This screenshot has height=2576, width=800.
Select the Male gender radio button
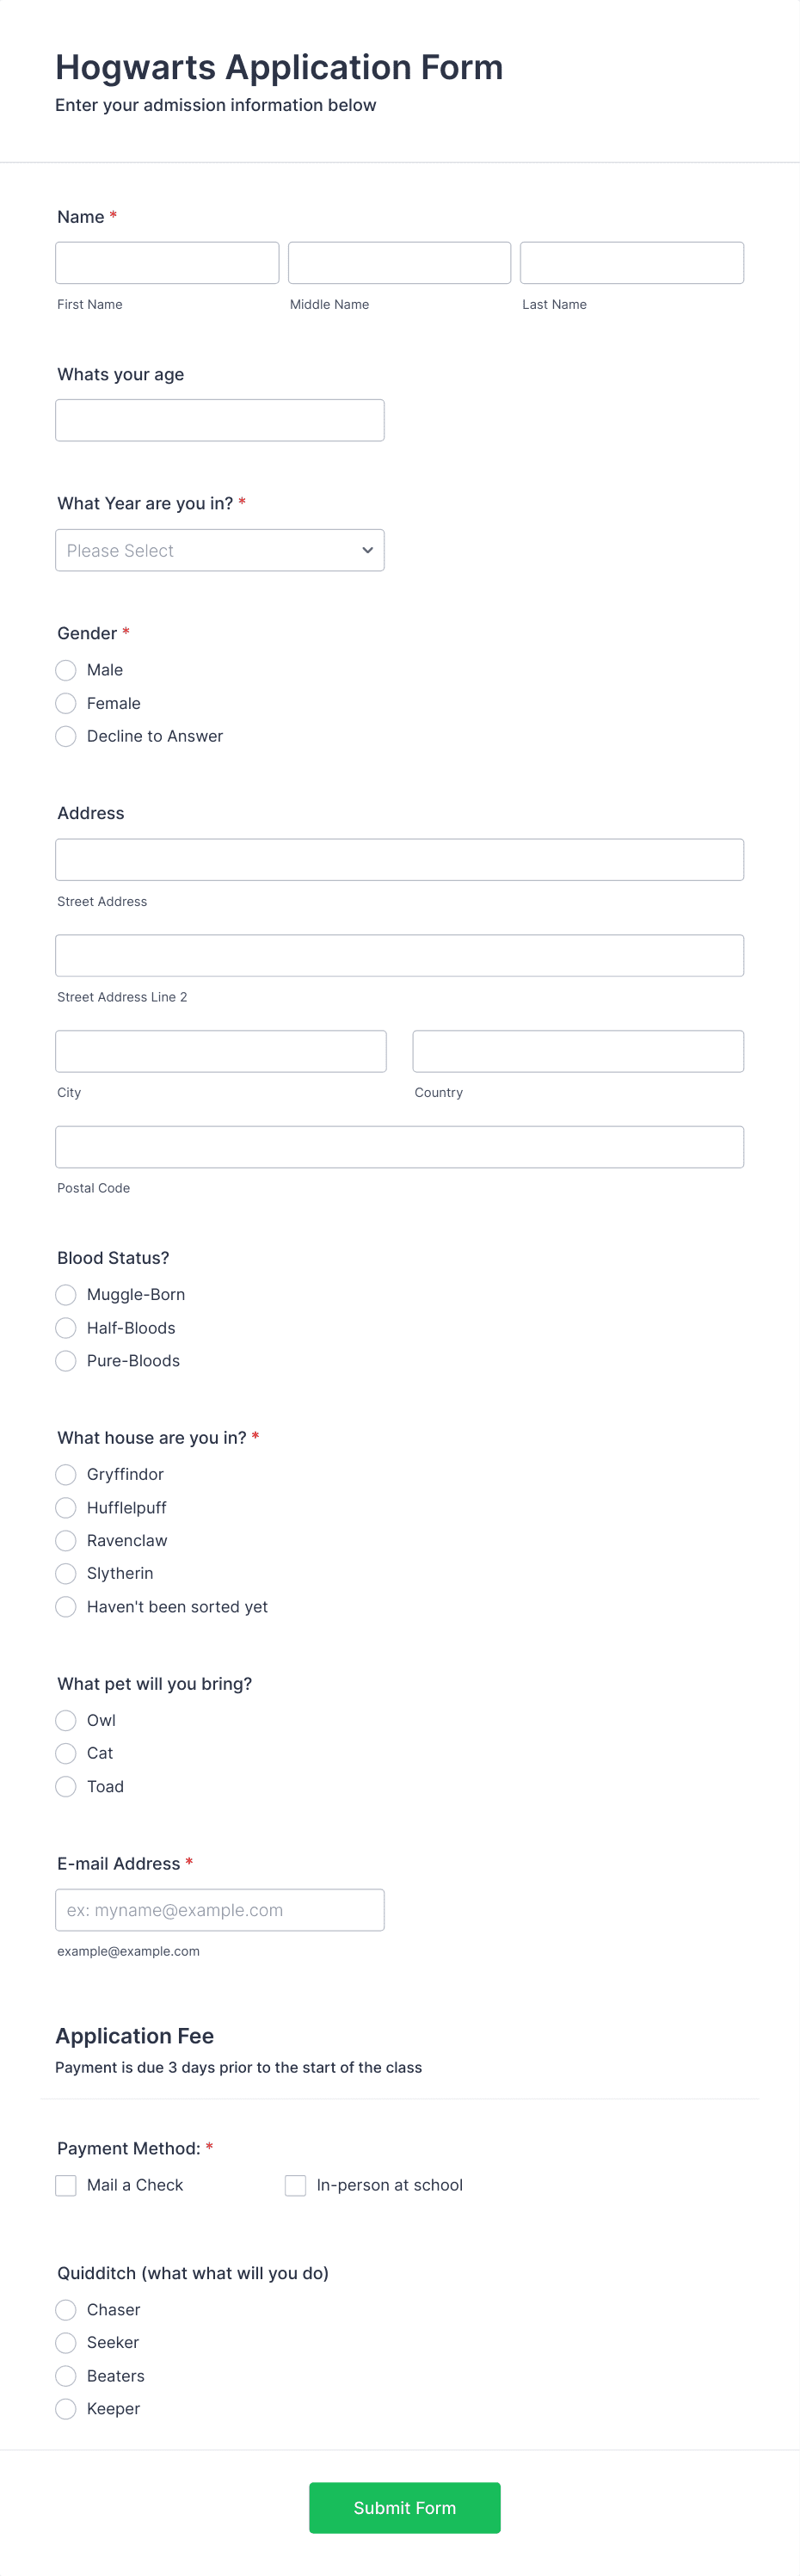[x=65, y=670]
